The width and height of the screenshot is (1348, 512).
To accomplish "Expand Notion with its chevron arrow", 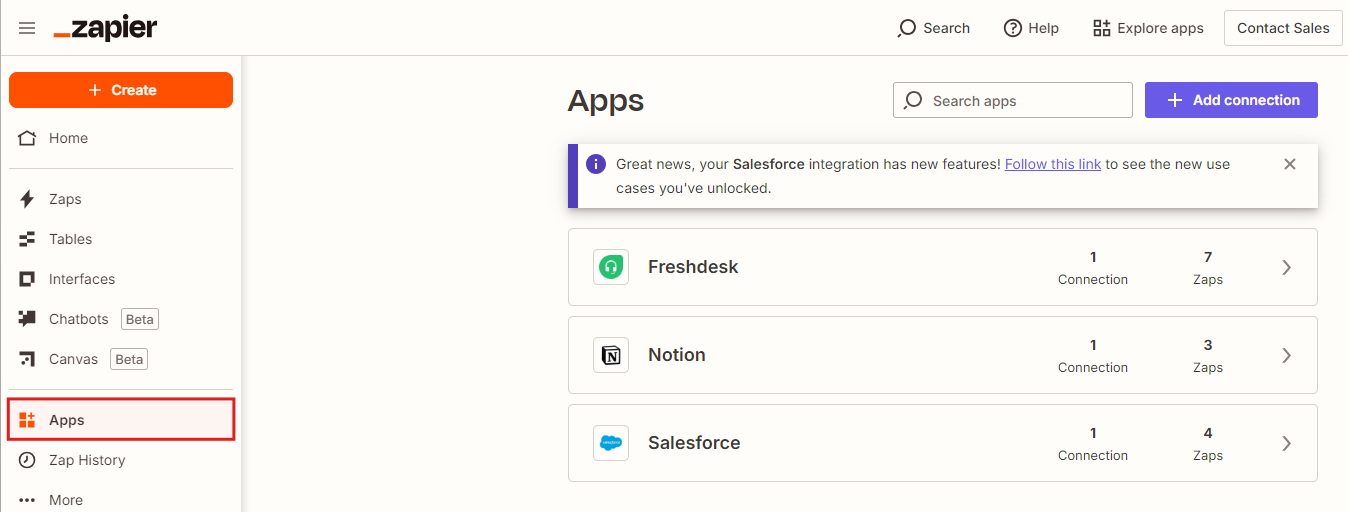I will click(x=1287, y=355).
